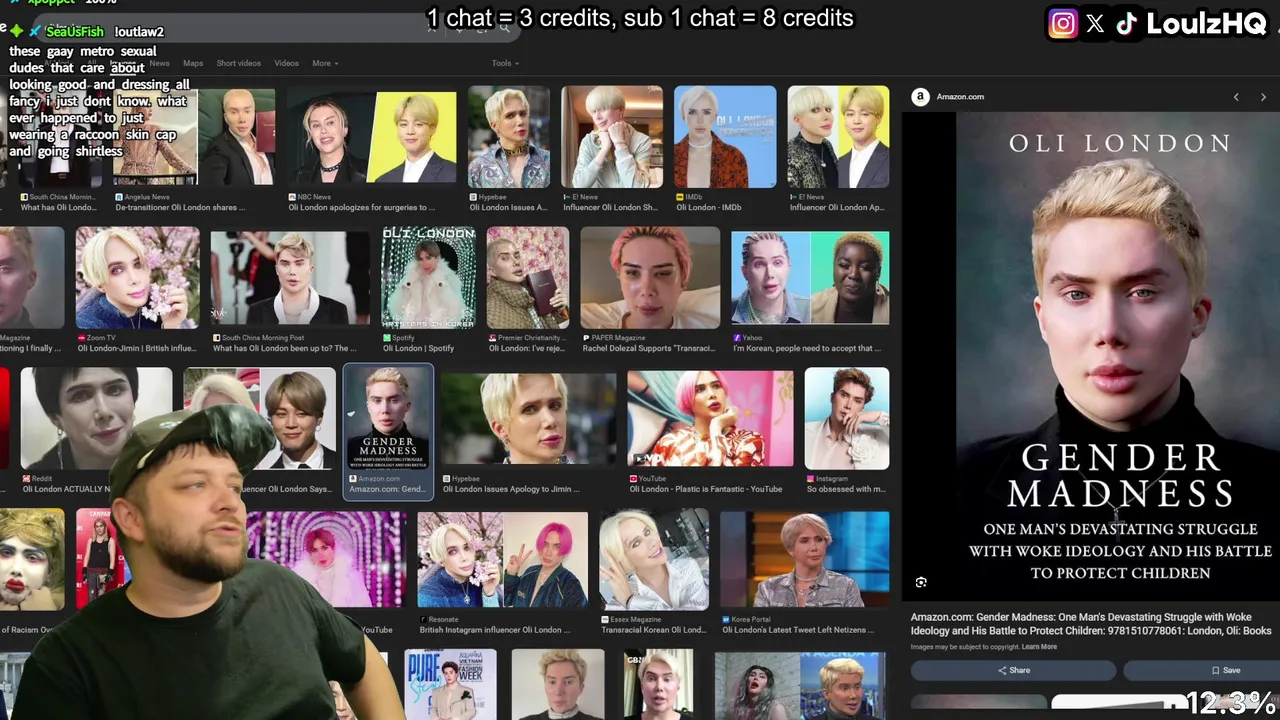The width and height of the screenshot is (1280, 720).
Task: Open the Learn More copyright link
Action: 1039,647
